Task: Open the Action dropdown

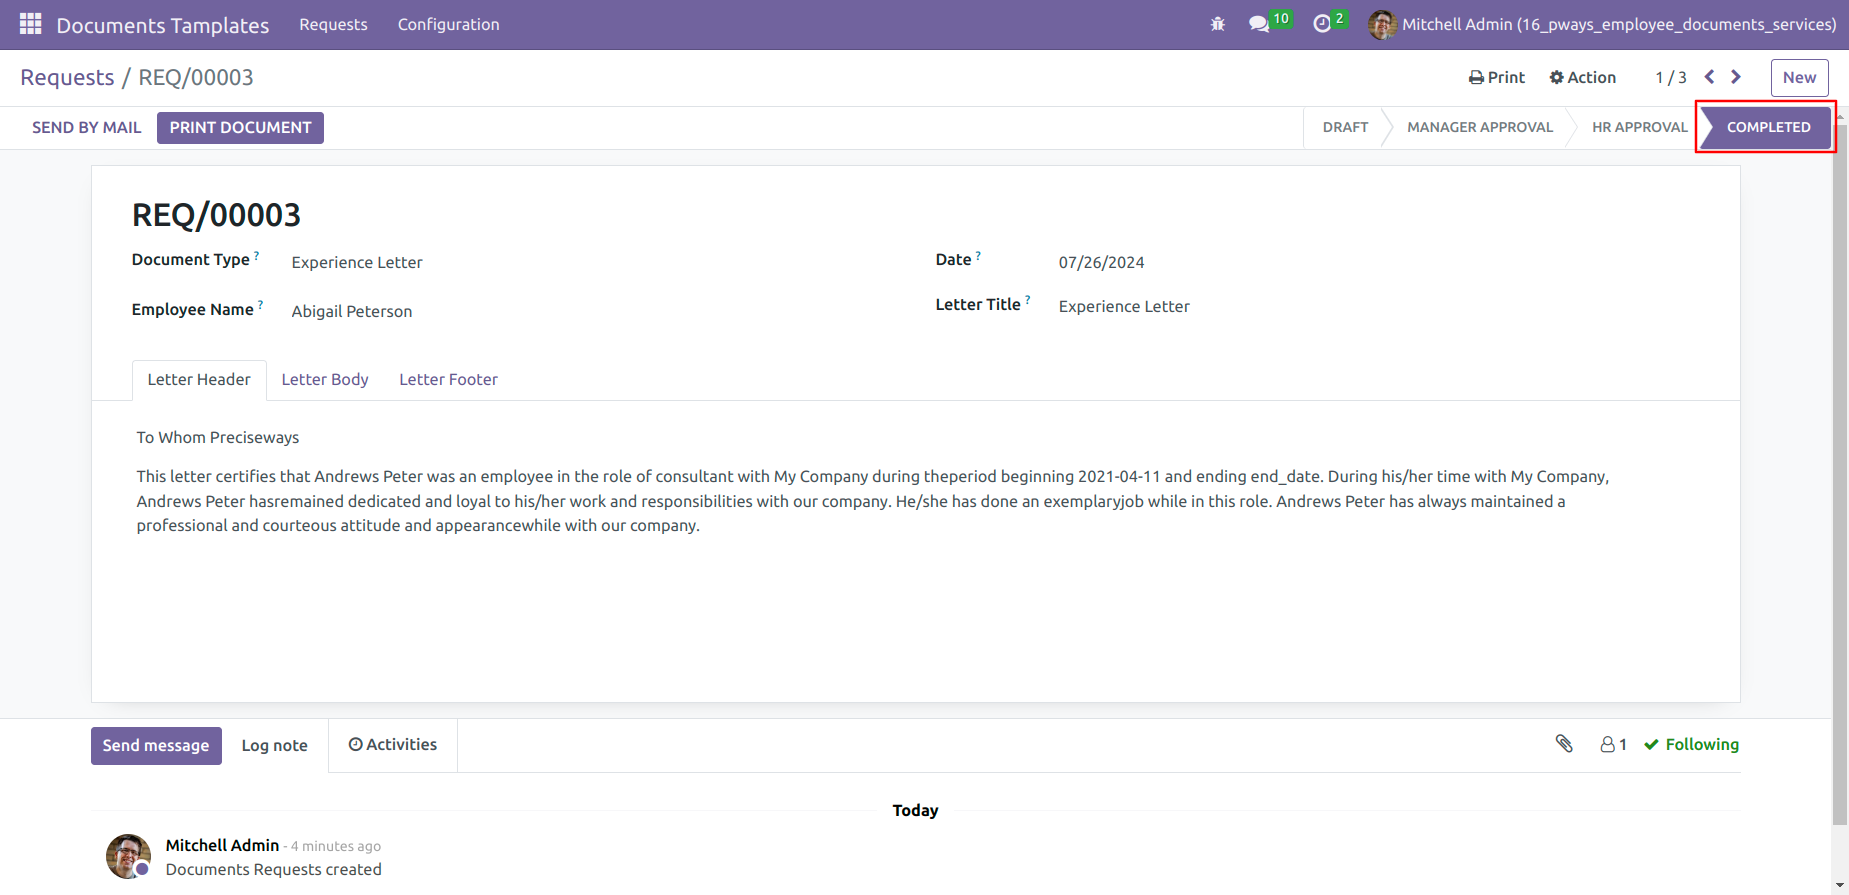Action: click(1582, 77)
